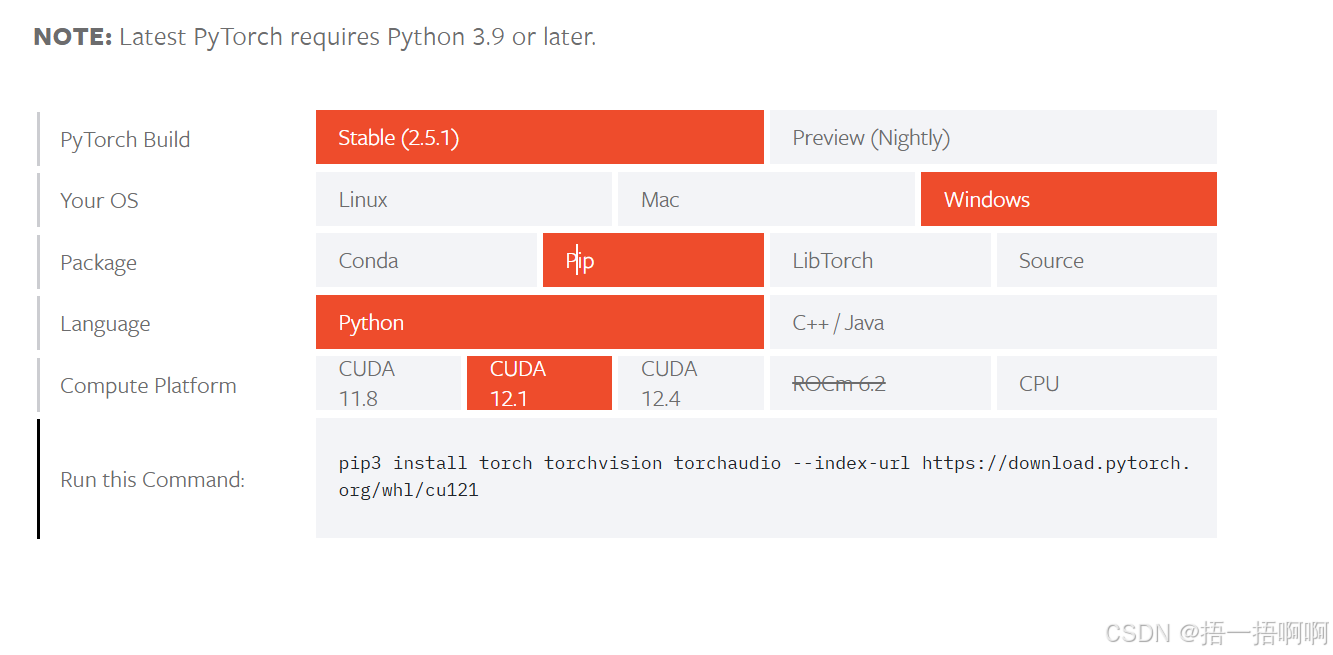Image resolution: width=1333 pixels, height=655 pixels.
Task: Choose C++ / Java language
Action: [993, 322]
